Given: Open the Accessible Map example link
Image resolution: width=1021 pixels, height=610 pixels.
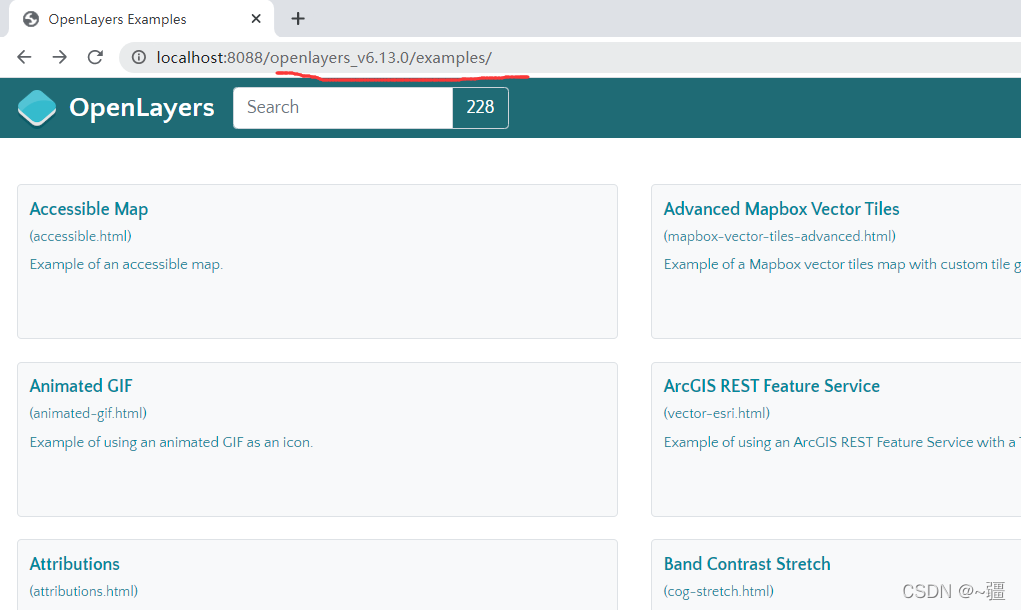Looking at the screenshot, I should pos(88,209).
